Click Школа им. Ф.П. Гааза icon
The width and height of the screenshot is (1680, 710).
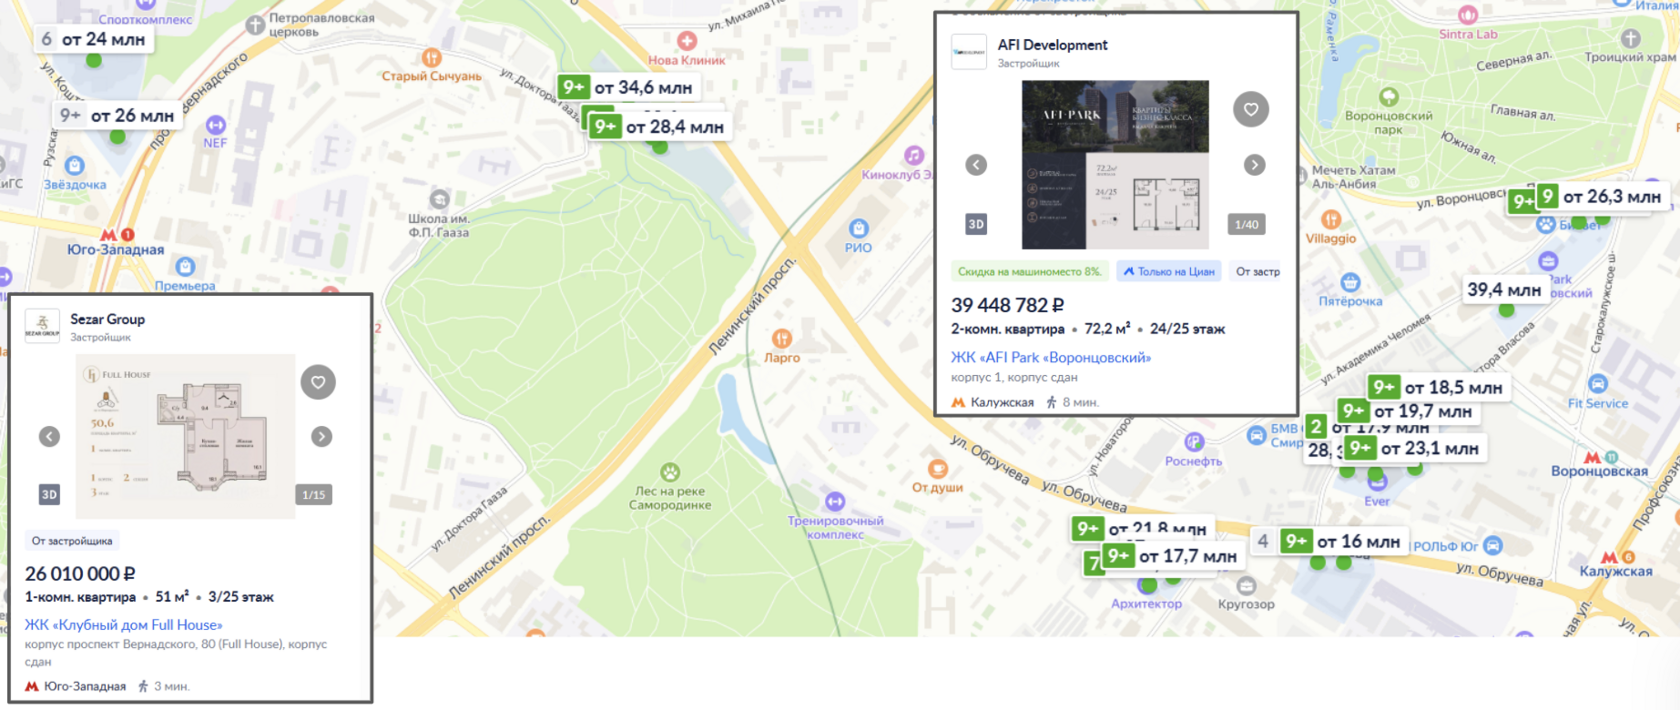(439, 199)
